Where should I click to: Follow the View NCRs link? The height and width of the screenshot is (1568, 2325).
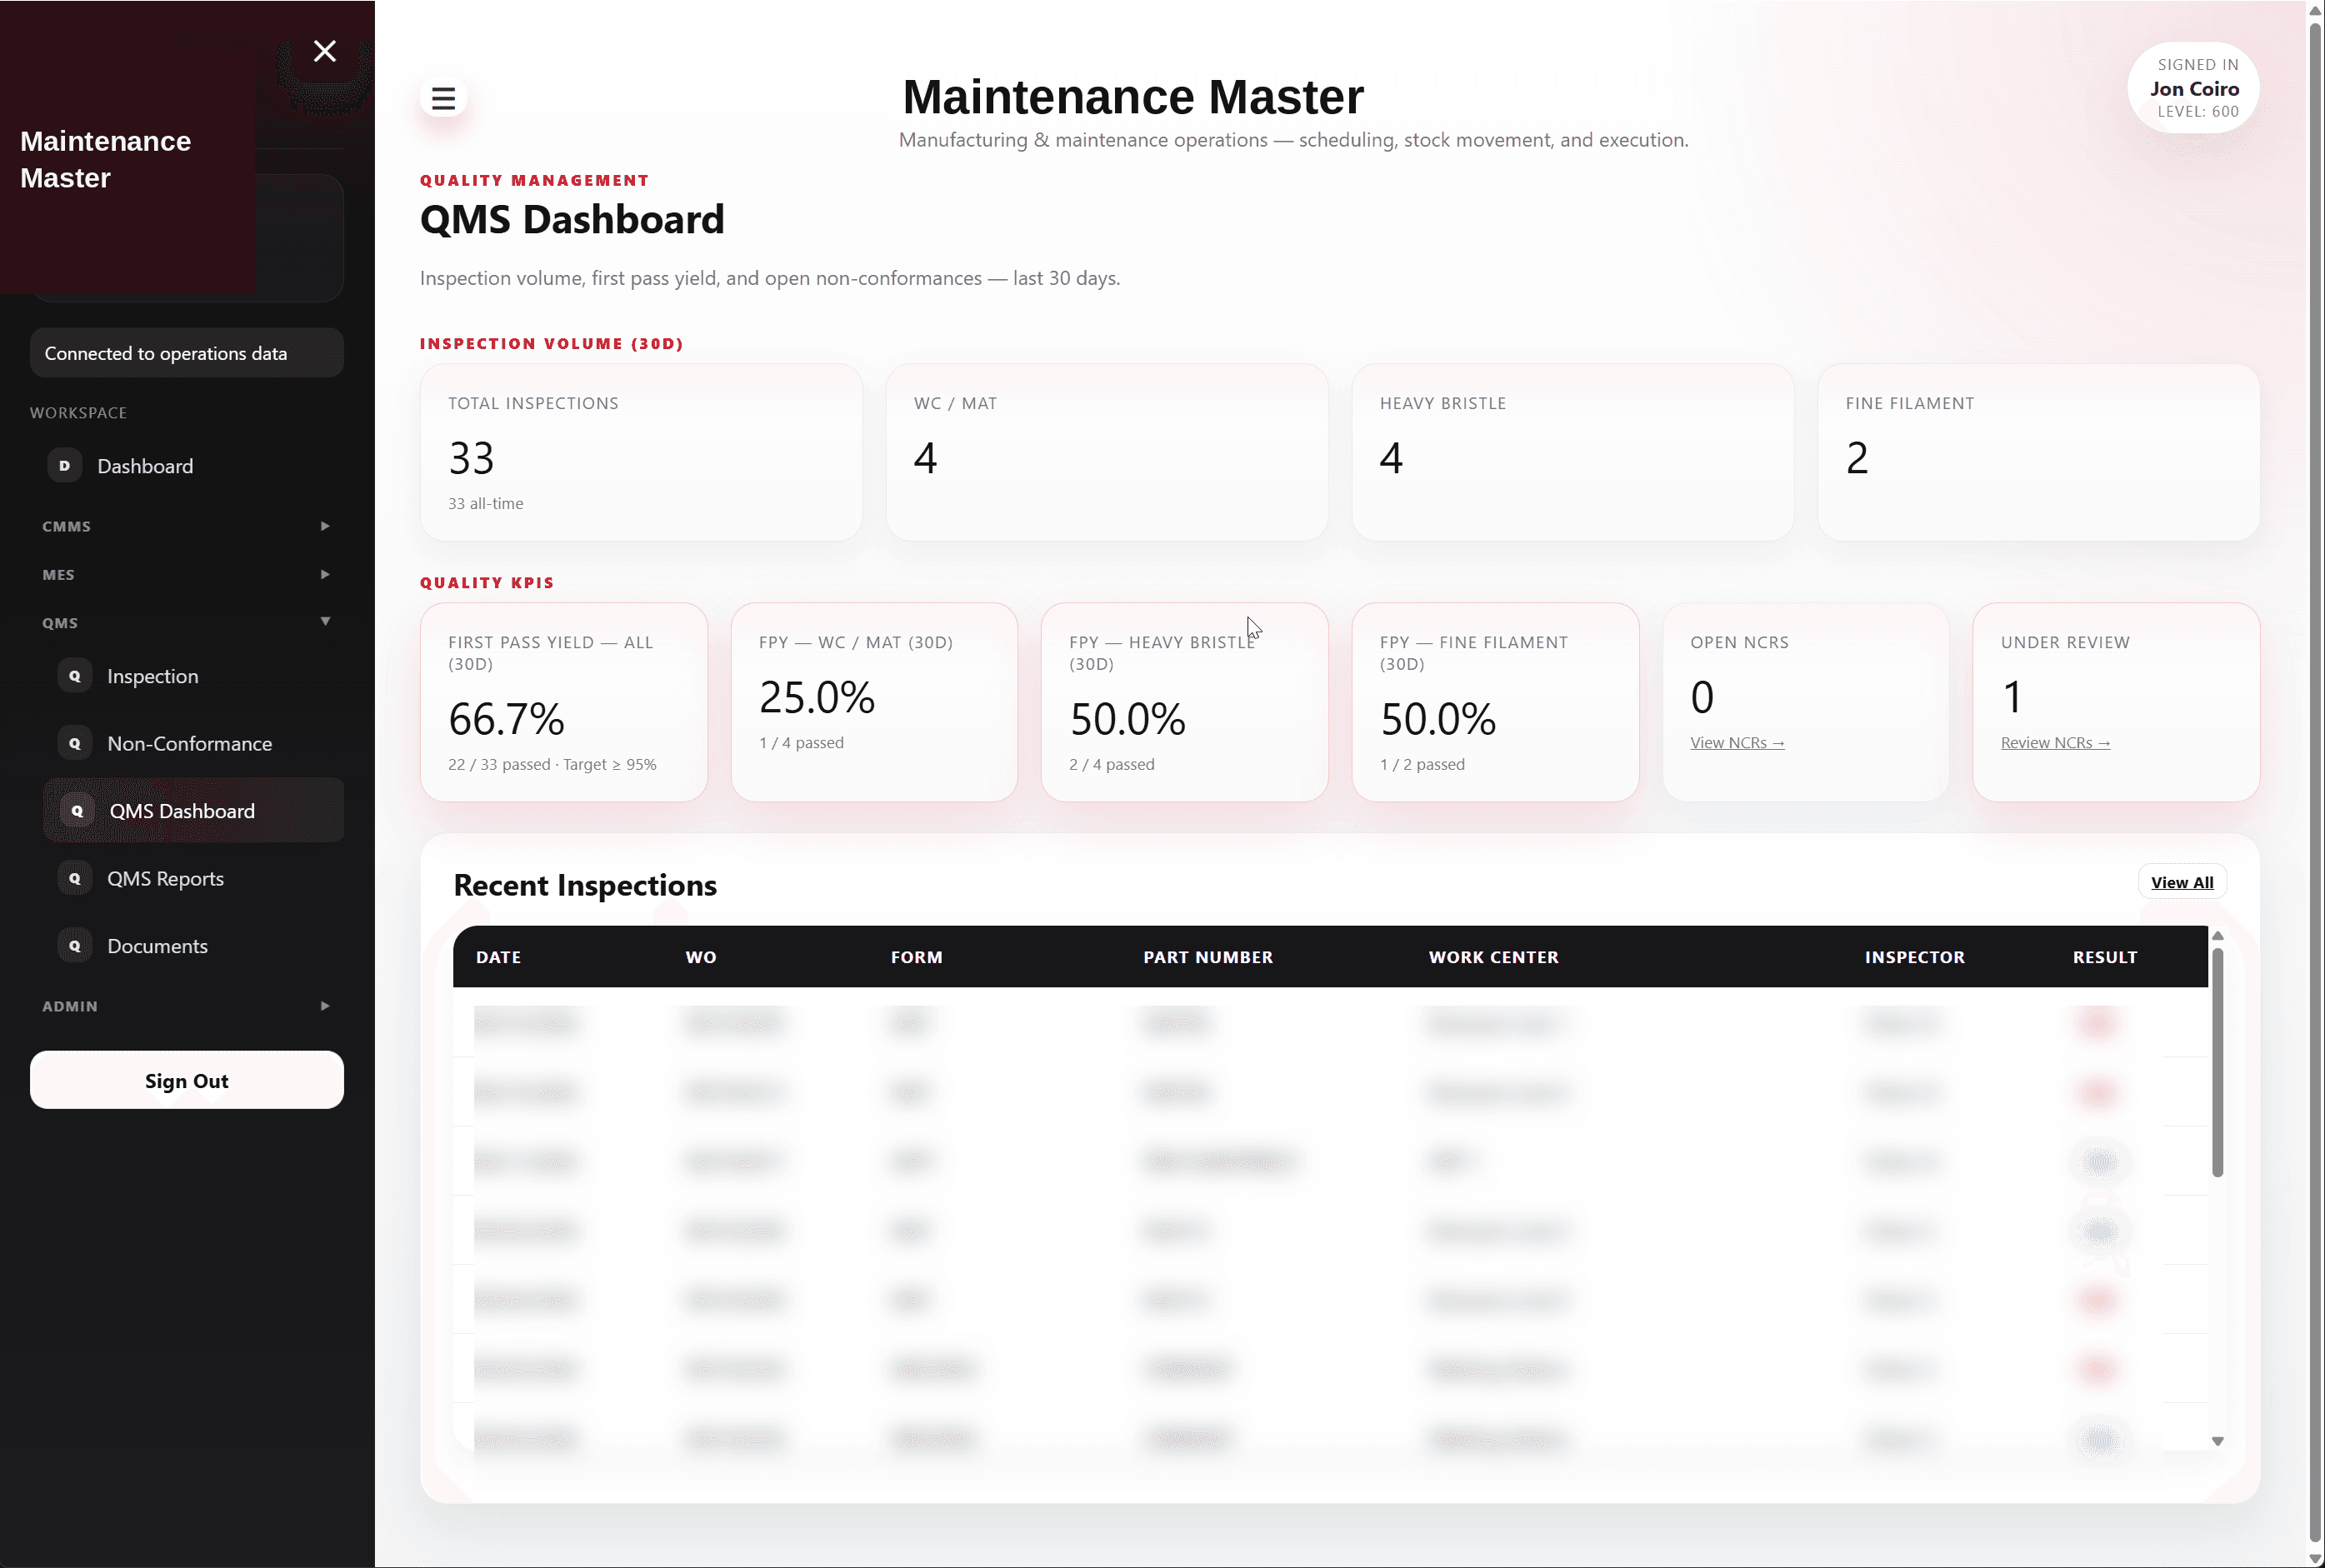[1737, 742]
